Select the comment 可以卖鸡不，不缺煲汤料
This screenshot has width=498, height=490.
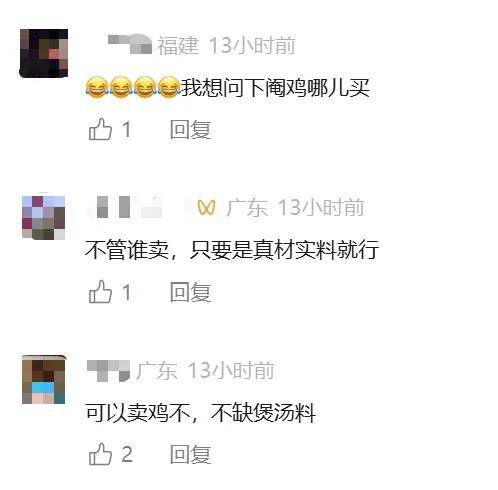pyautogui.click(x=200, y=413)
